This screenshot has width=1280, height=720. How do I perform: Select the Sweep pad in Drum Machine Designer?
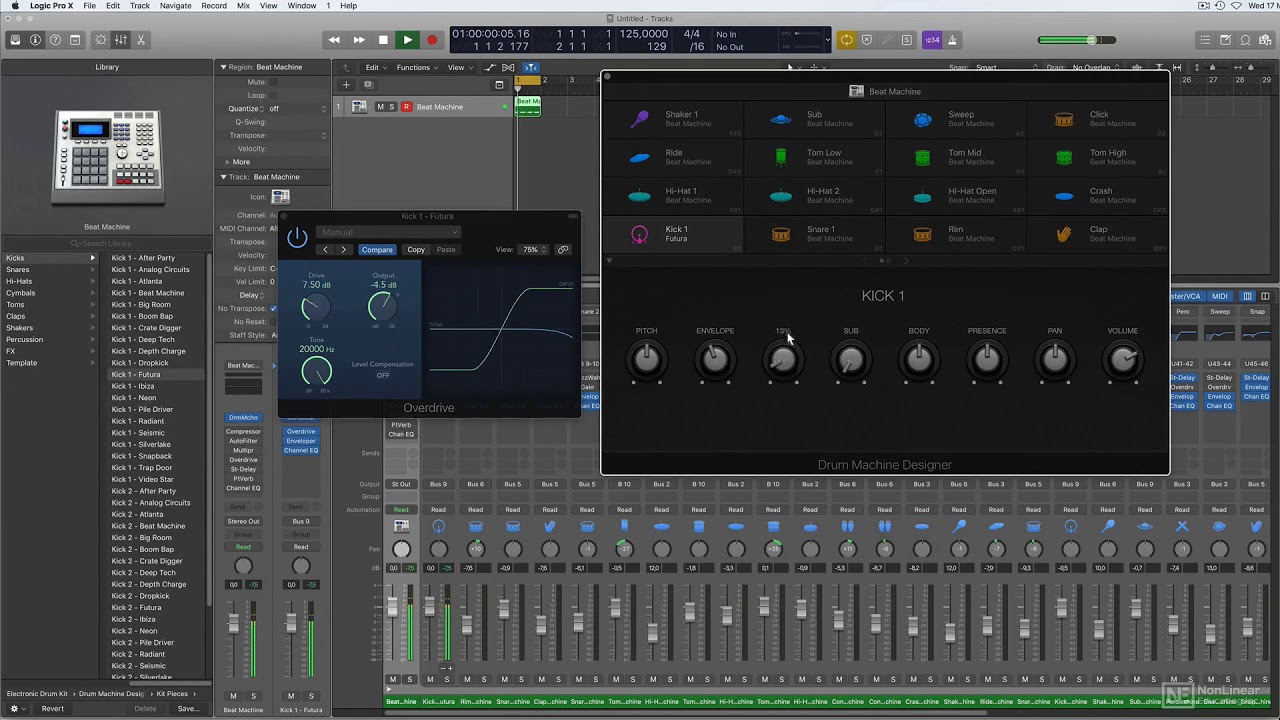pyautogui.click(x=955, y=119)
